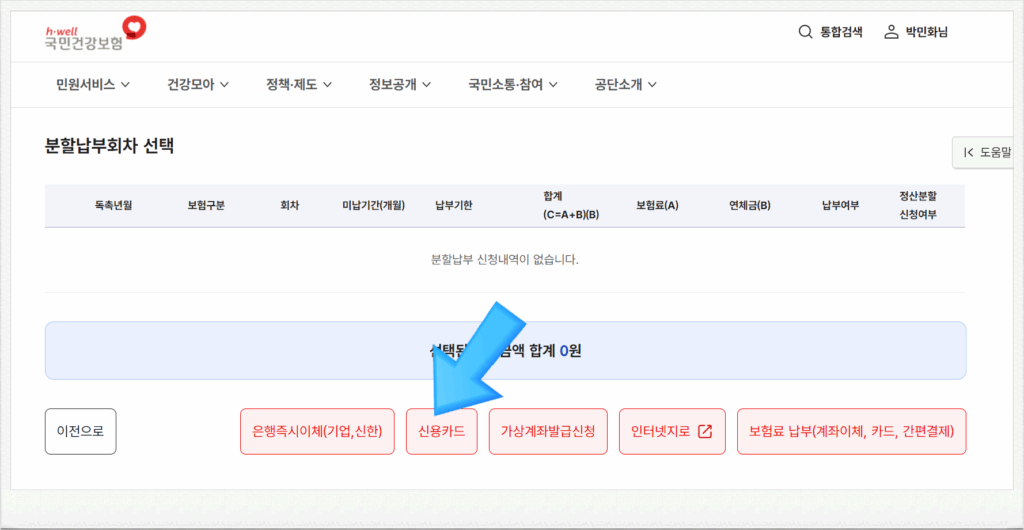Expand the 정책·제도 menu
The width and height of the screenshot is (1024, 530).
point(299,84)
